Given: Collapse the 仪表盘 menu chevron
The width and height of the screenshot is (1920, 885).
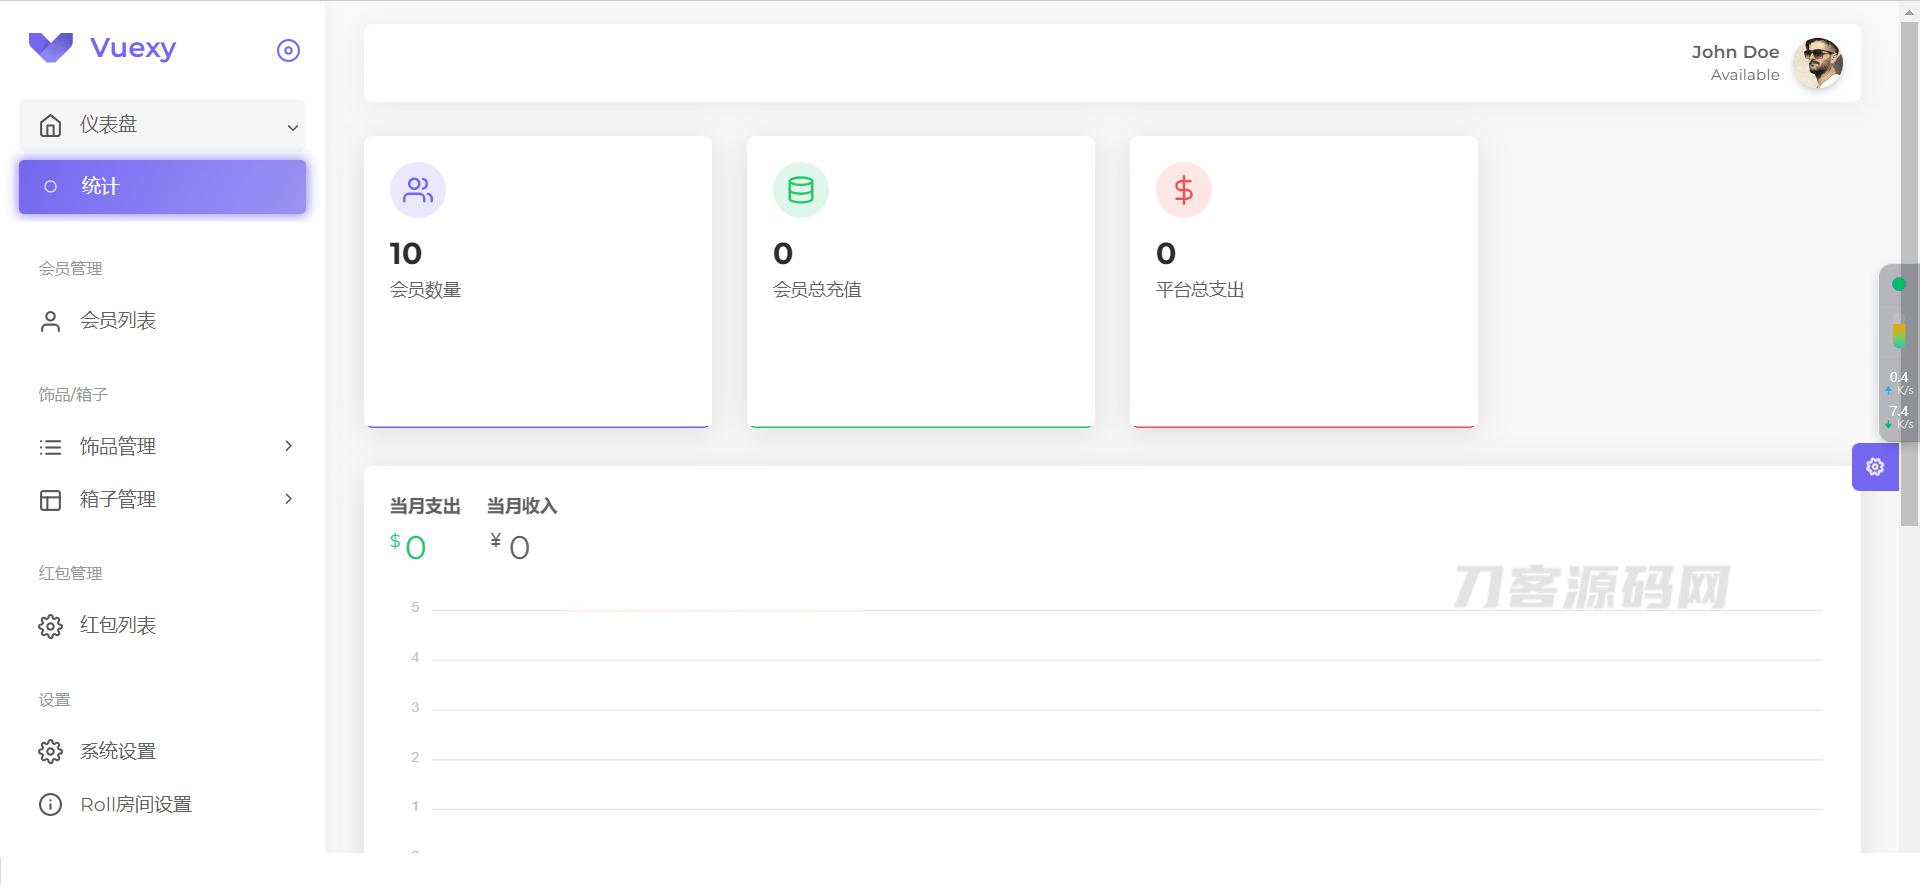Looking at the screenshot, I should click(292, 127).
